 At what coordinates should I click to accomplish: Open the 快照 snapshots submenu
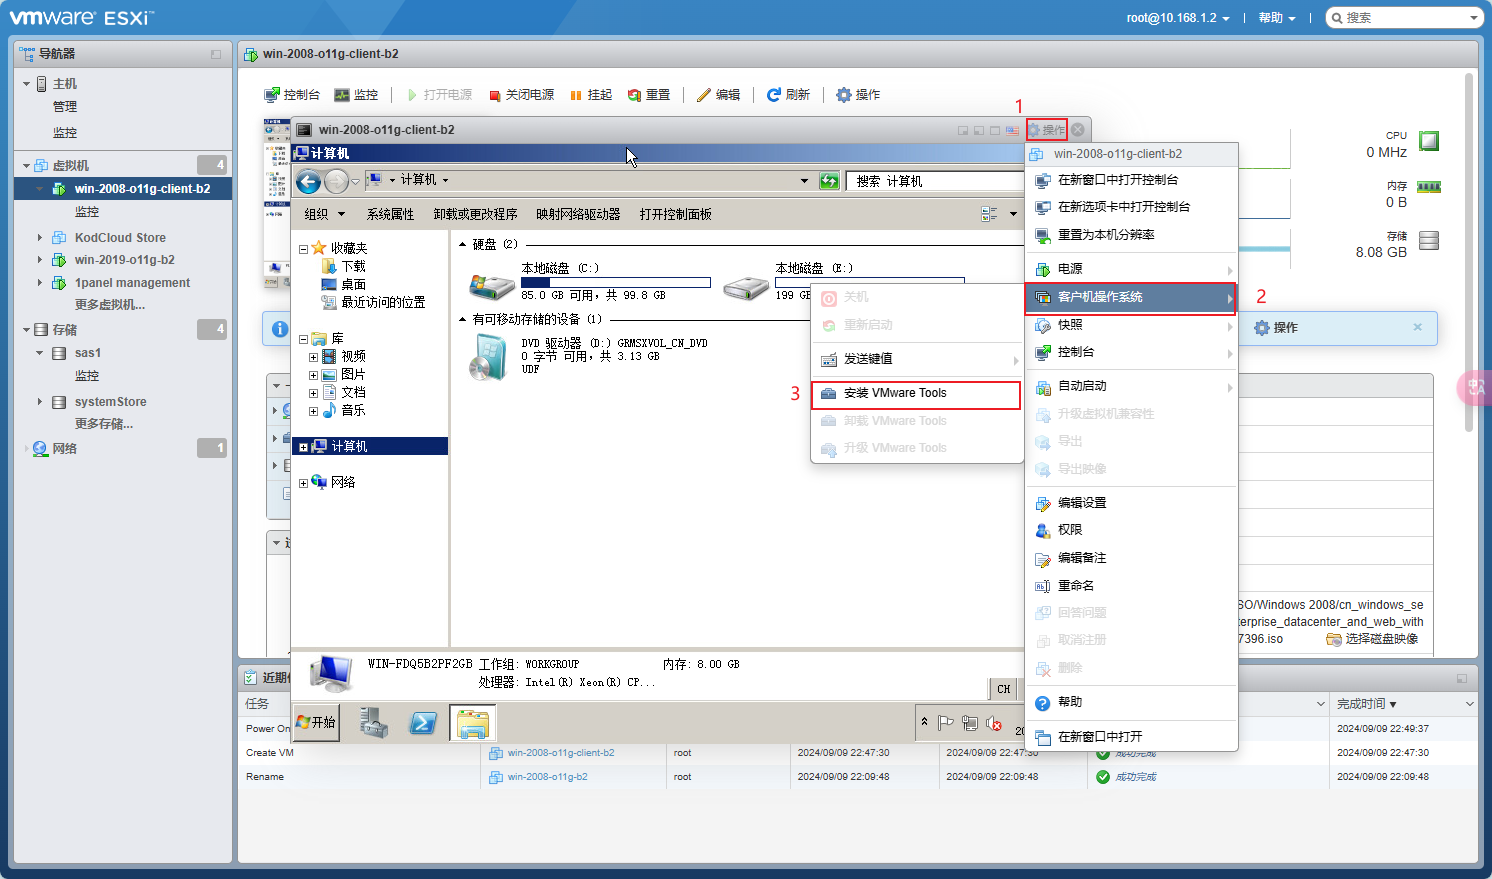pos(1131,325)
